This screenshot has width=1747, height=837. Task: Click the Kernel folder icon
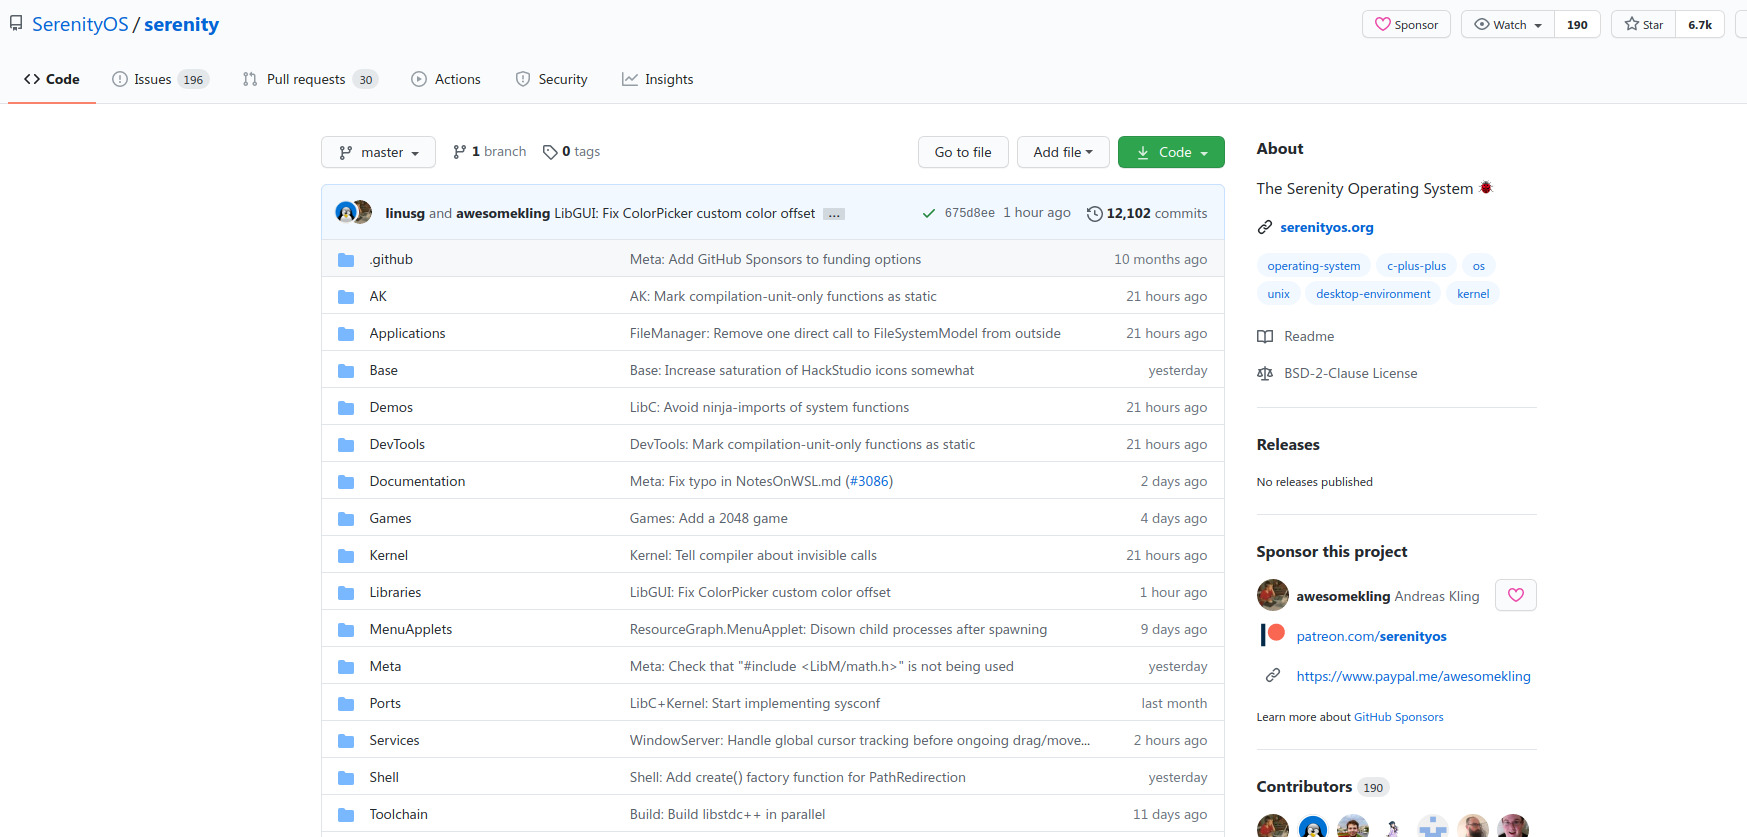[346, 556]
